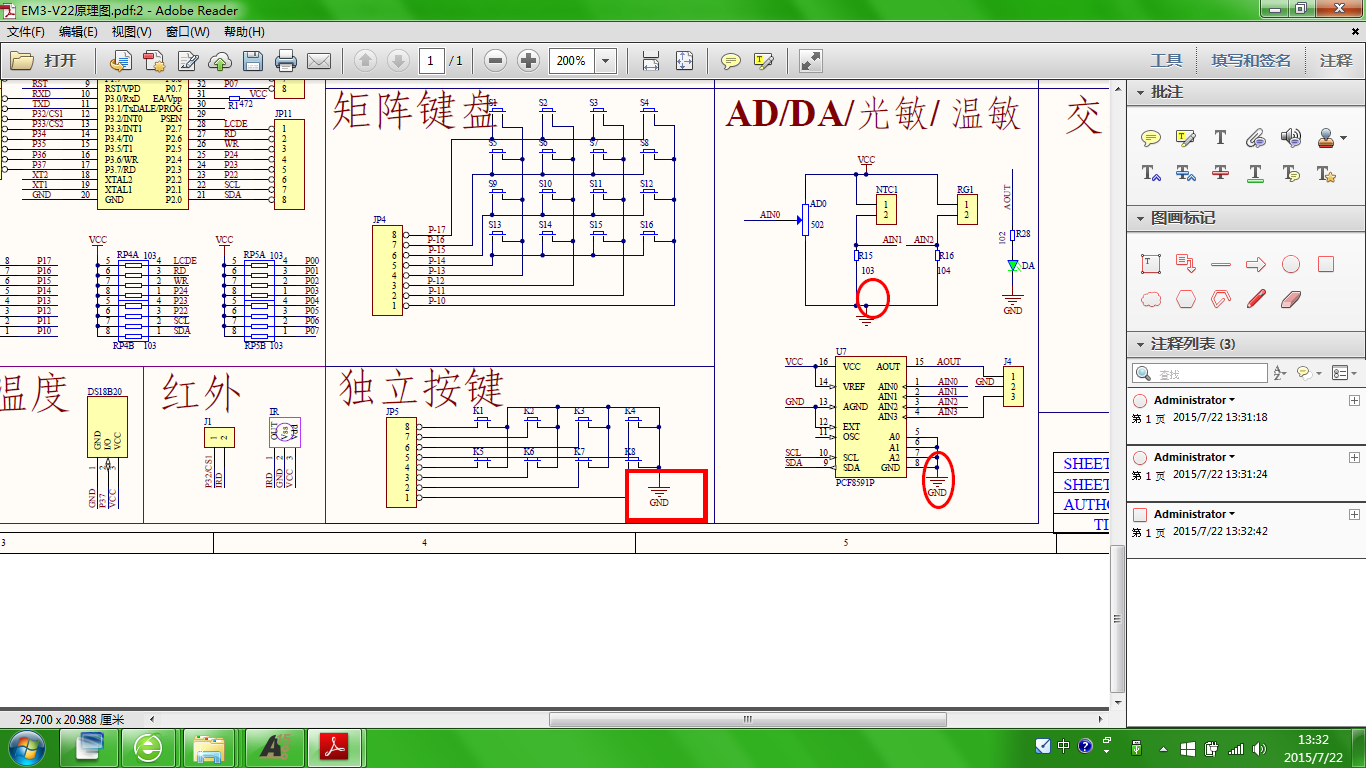Collapse the 图画标记 panel section
1366x768 pixels.
tap(1140, 218)
